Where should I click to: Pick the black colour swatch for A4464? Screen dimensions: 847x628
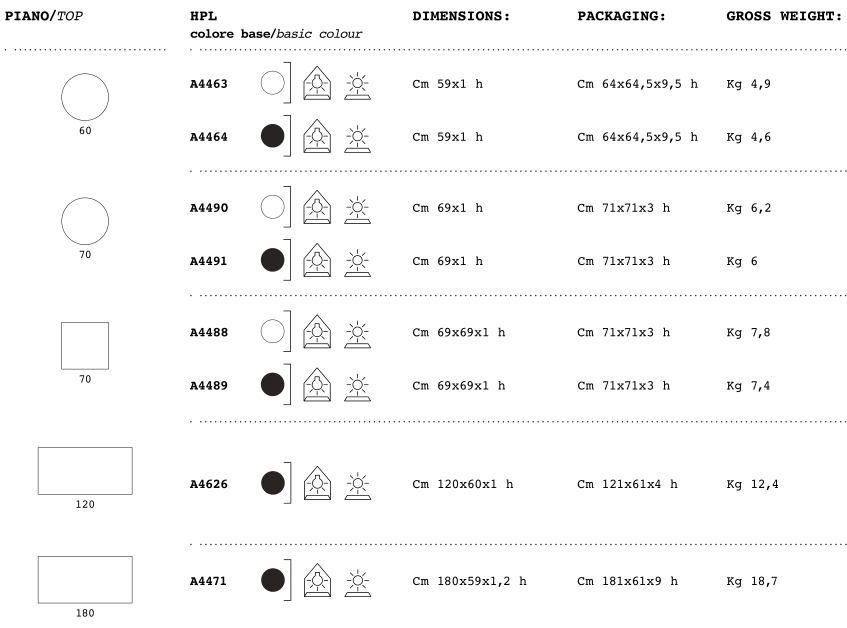click(272, 137)
